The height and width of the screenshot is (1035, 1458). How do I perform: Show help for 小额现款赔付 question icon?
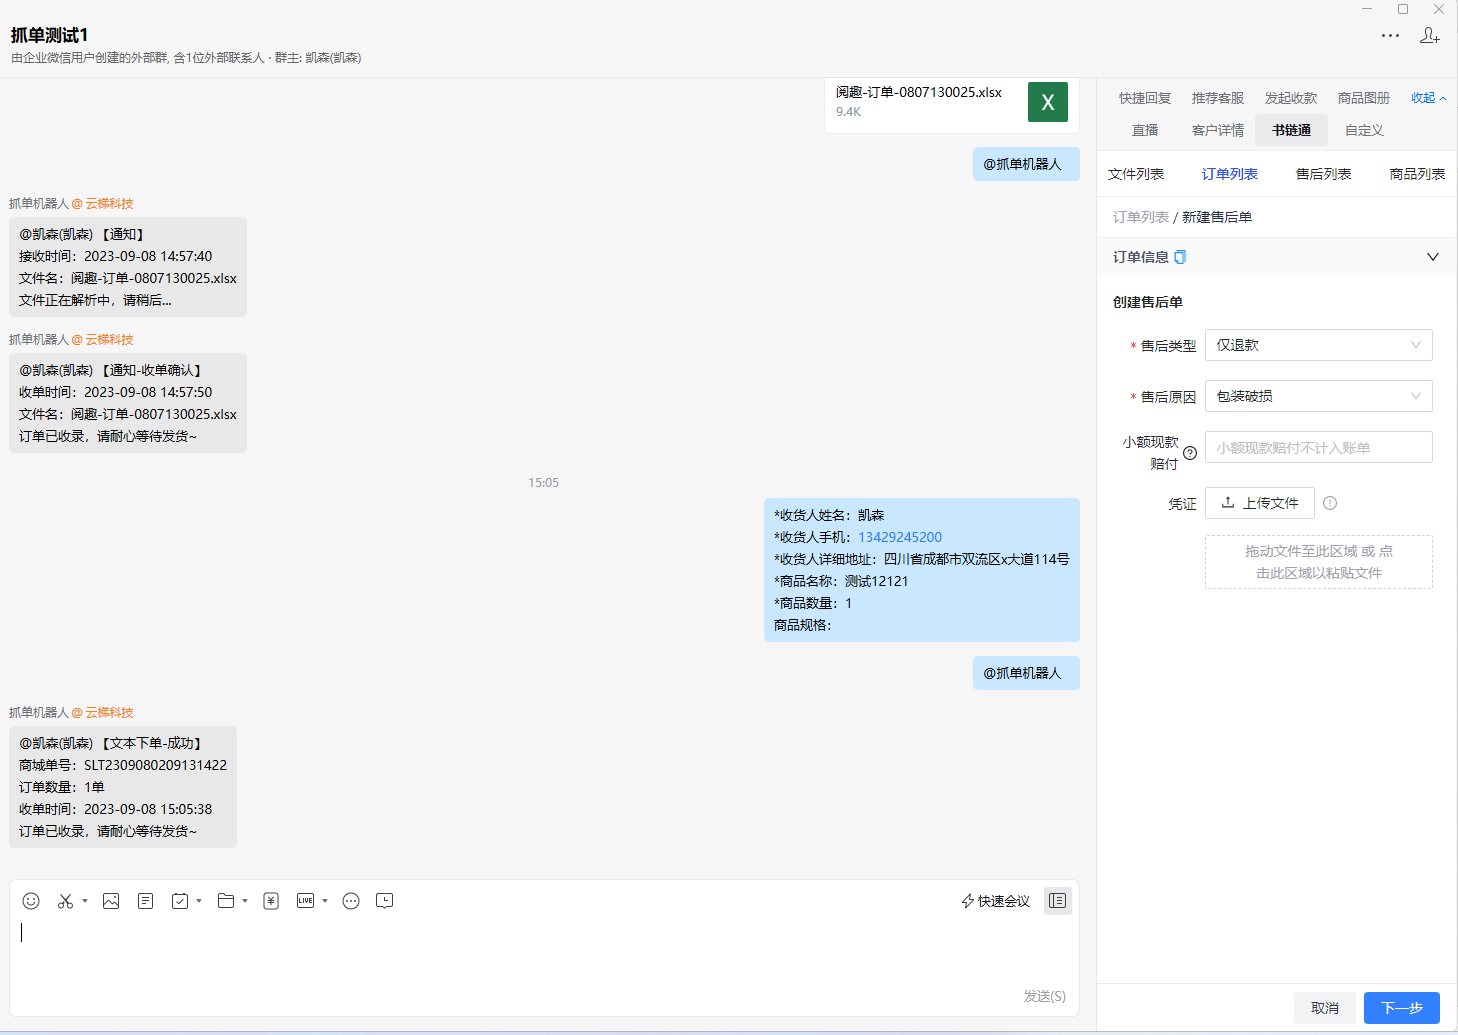pyautogui.click(x=1190, y=453)
